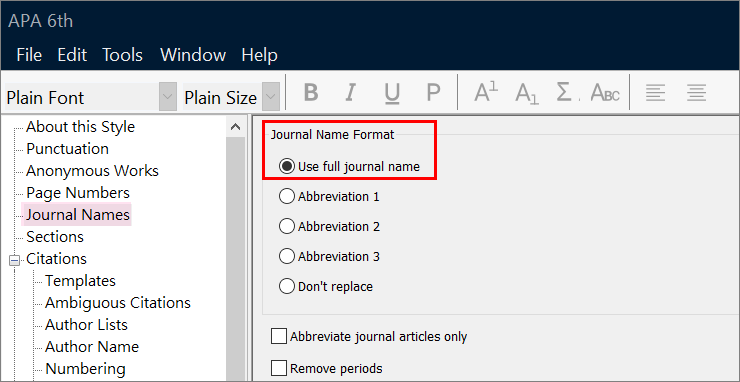Open Ambiguous Citations in the tree
Image resolution: width=740 pixels, height=382 pixels.
click(118, 303)
